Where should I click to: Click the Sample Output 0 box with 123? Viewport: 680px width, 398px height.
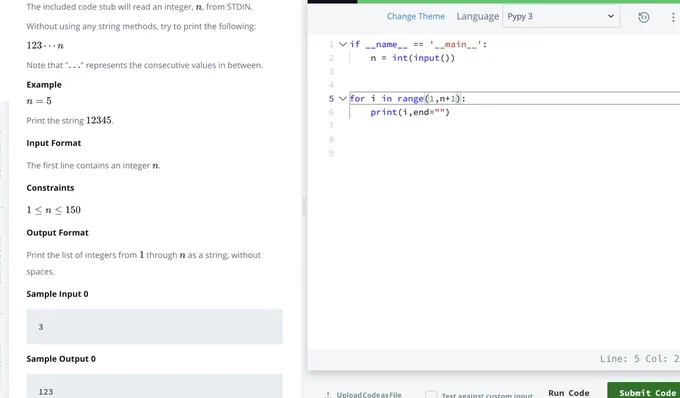[154, 386]
